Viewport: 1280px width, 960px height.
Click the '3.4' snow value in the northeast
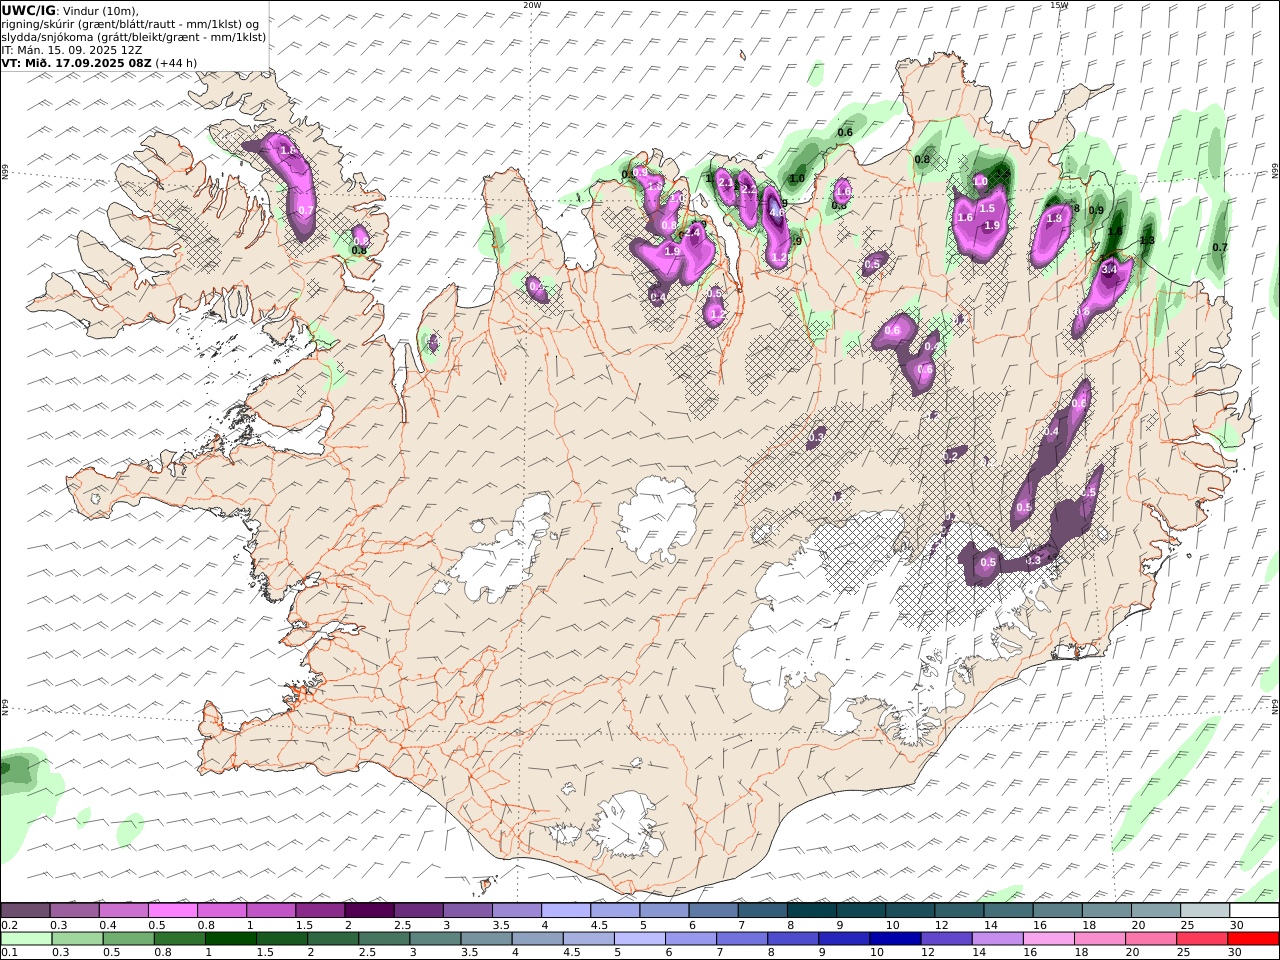[1109, 269]
